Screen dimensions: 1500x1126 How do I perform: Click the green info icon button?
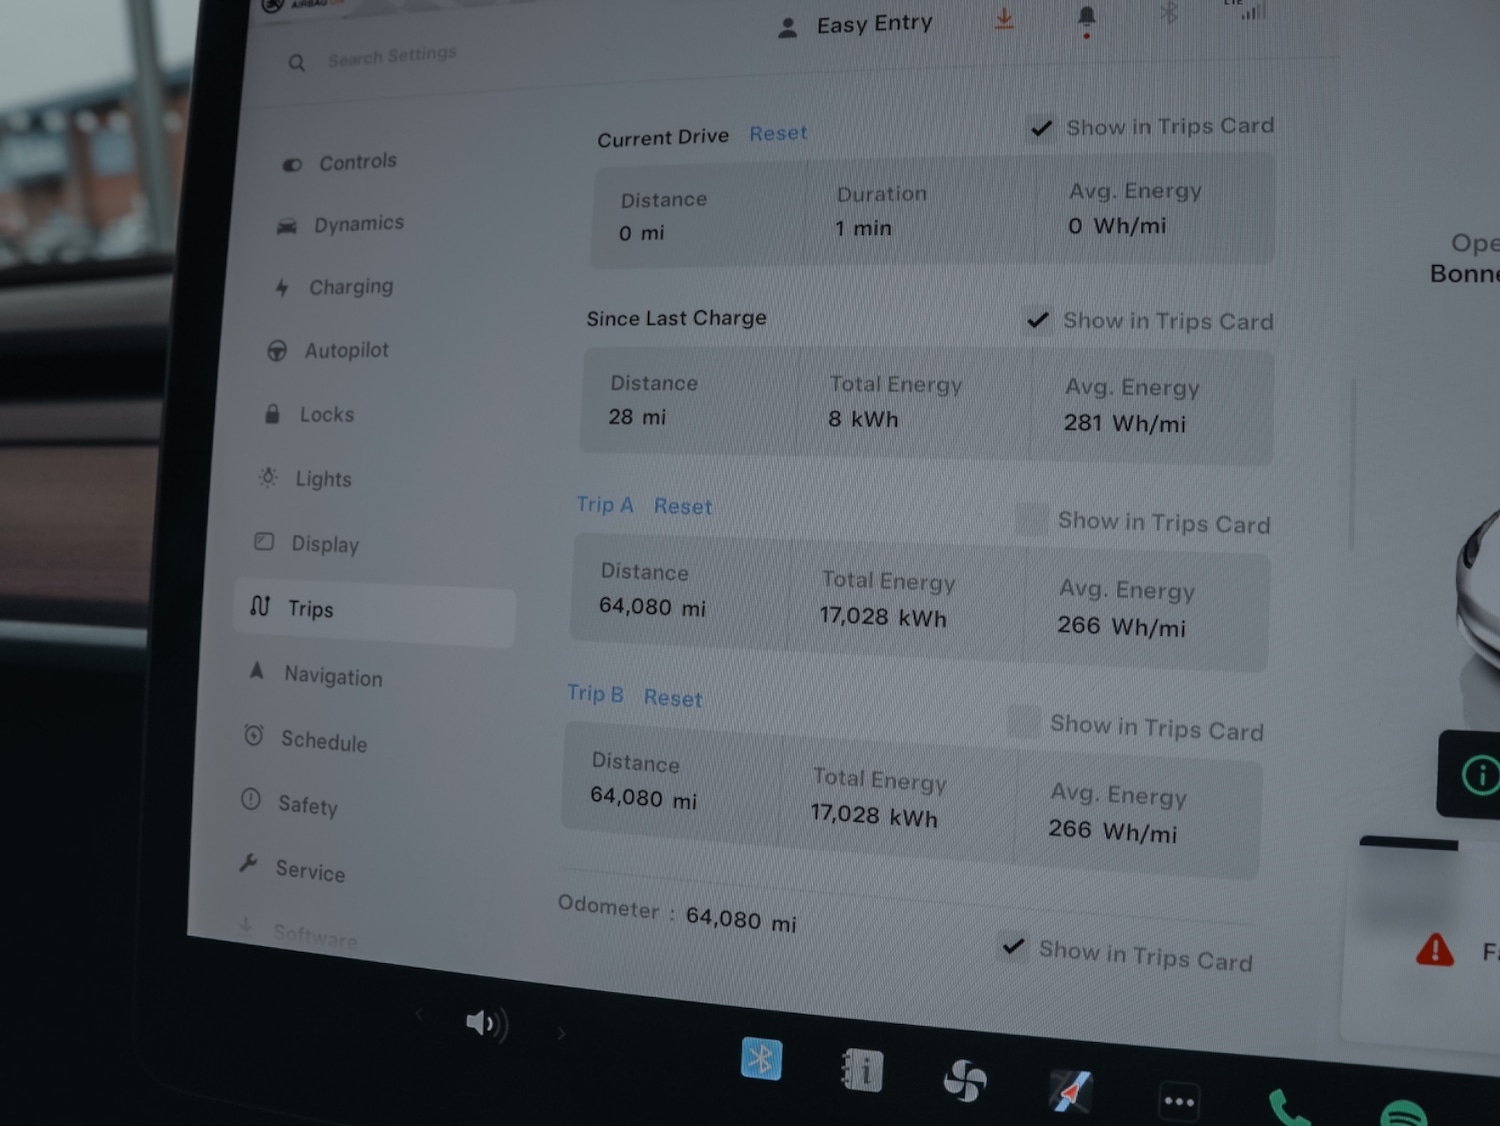[x=1480, y=774]
